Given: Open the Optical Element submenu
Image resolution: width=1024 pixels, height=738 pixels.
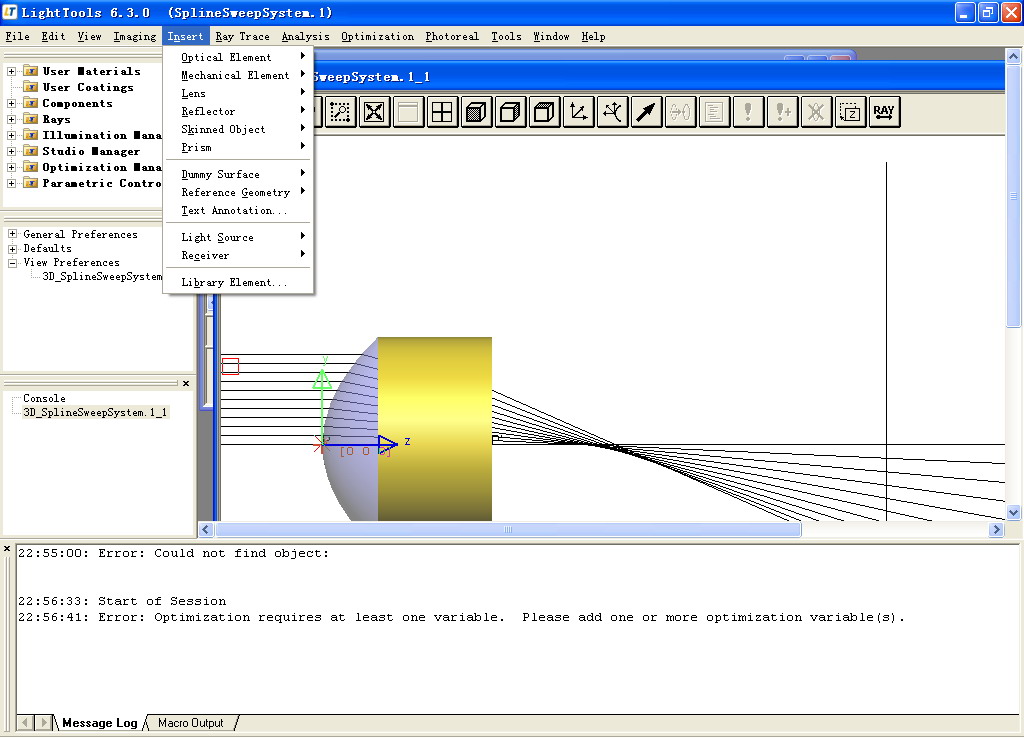Looking at the screenshot, I should coord(238,57).
